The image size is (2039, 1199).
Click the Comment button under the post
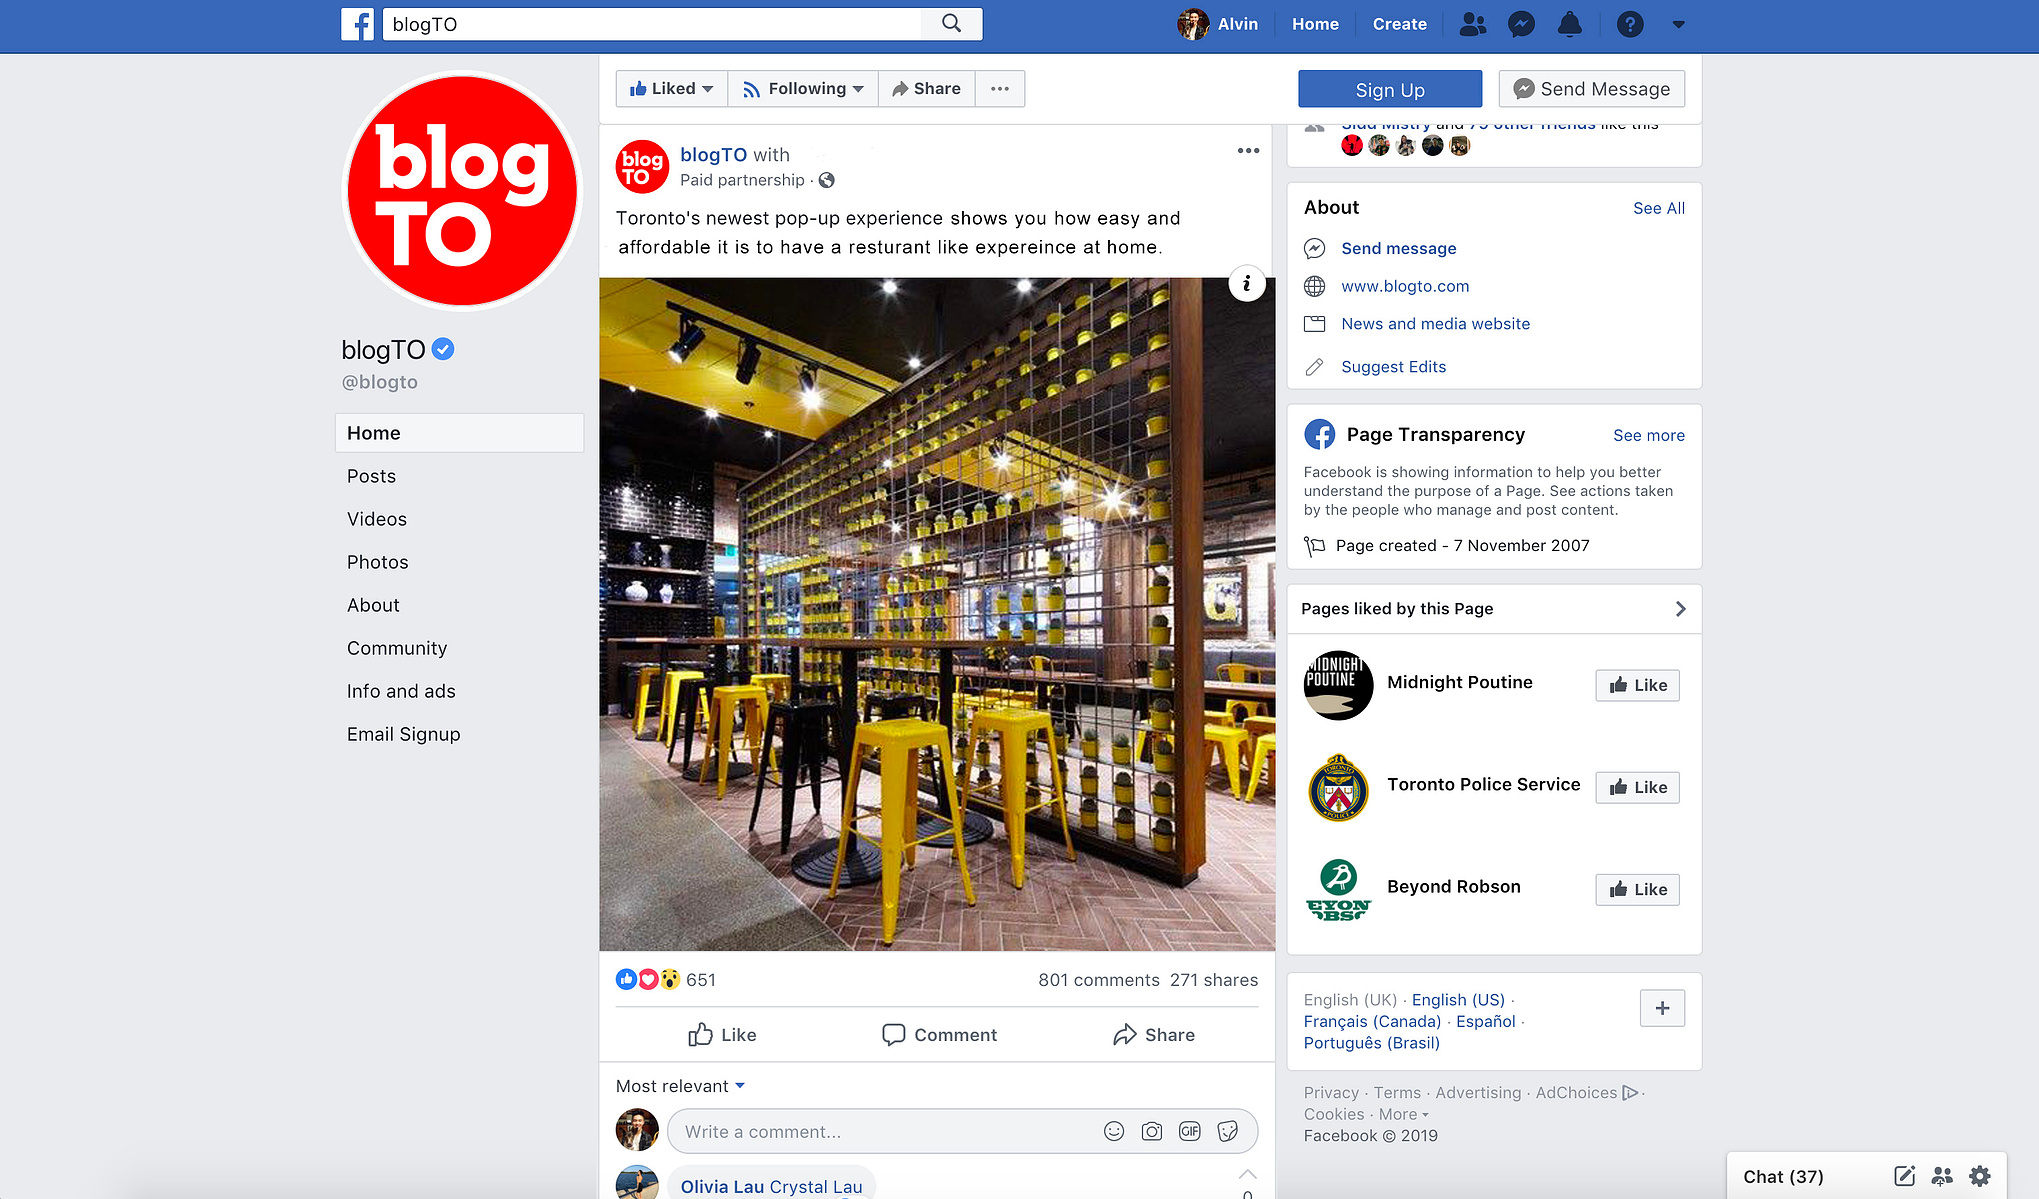pyautogui.click(x=940, y=1035)
